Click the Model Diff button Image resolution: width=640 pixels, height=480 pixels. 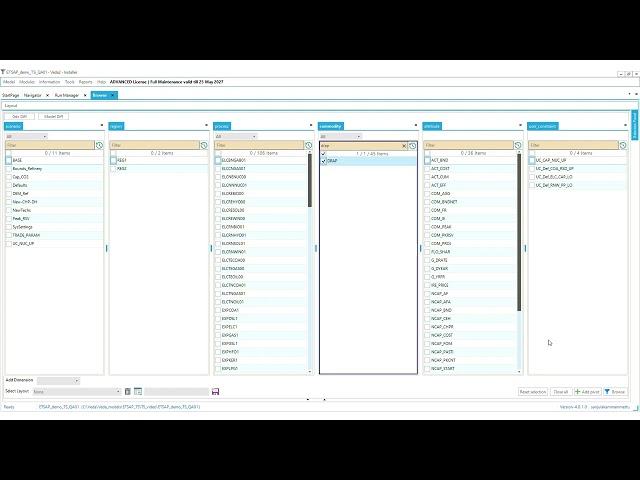[x=53, y=116]
